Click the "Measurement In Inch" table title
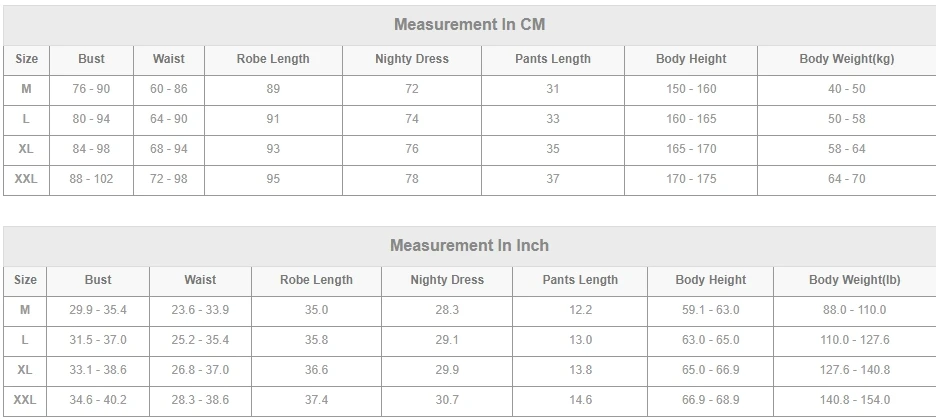 (x=469, y=246)
